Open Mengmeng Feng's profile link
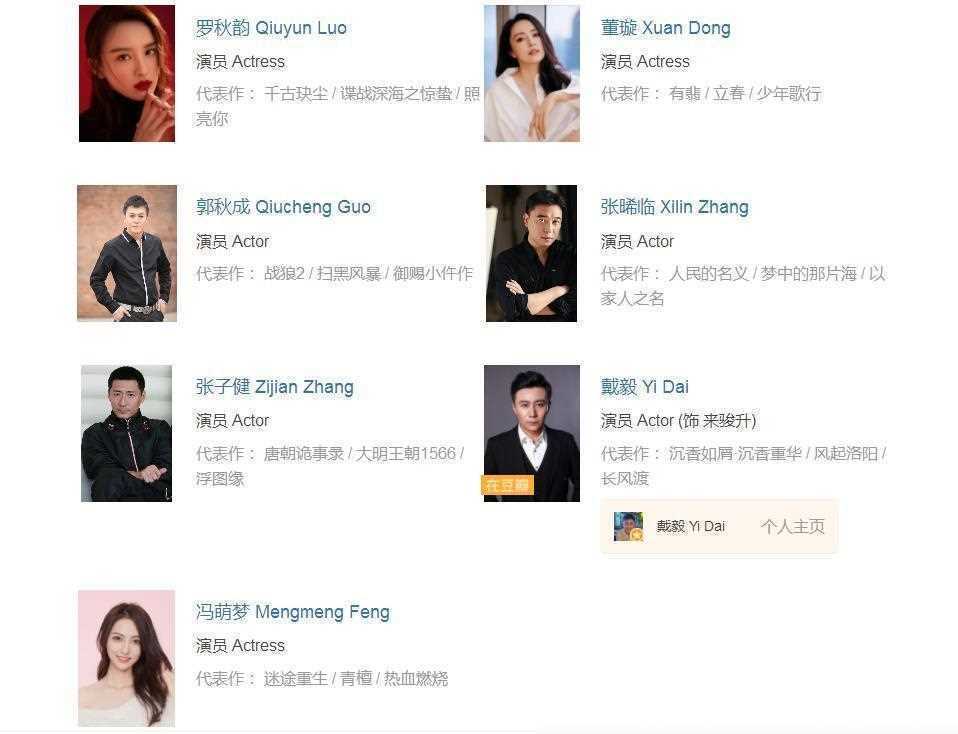Viewport: 958px width, 734px height. [x=293, y=612]
